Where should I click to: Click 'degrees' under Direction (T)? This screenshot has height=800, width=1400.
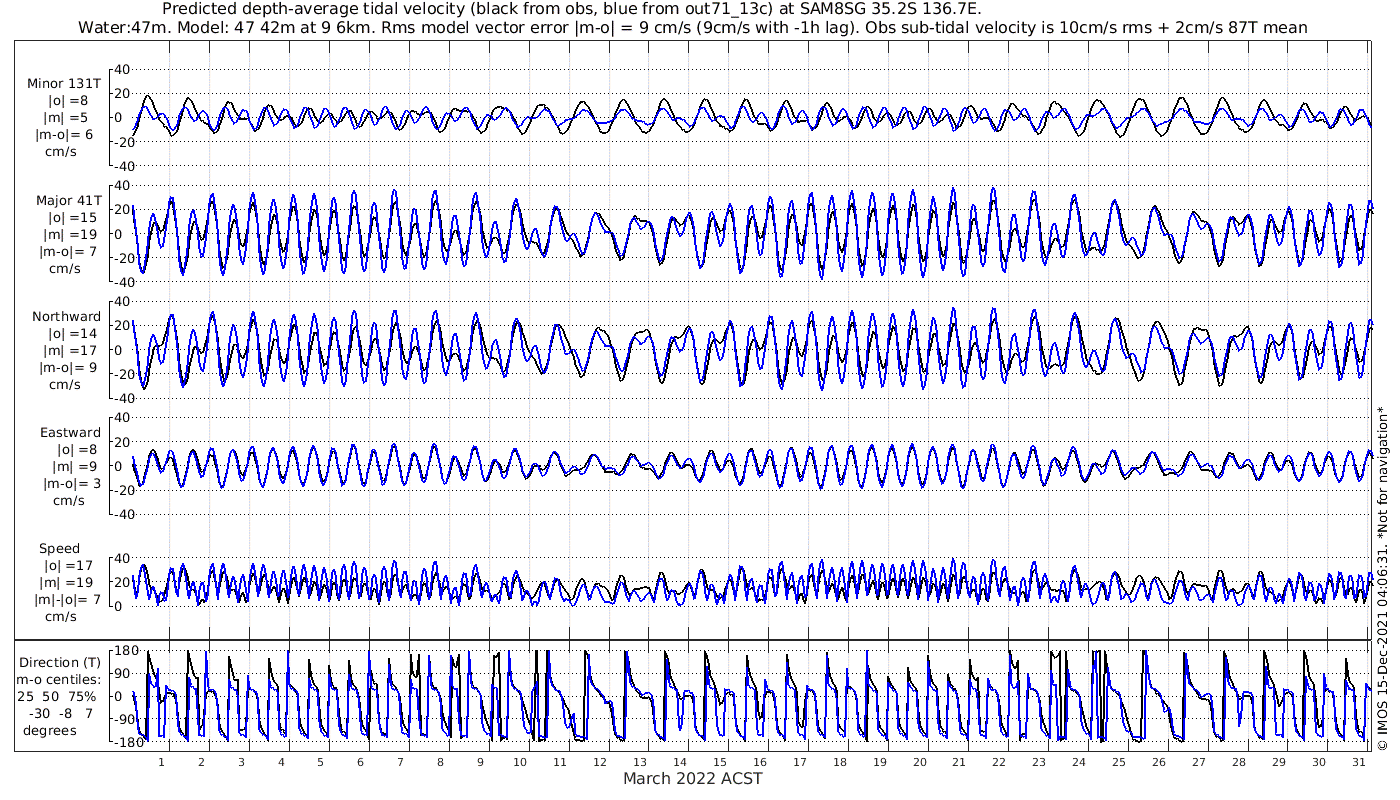tap(50, 730)
